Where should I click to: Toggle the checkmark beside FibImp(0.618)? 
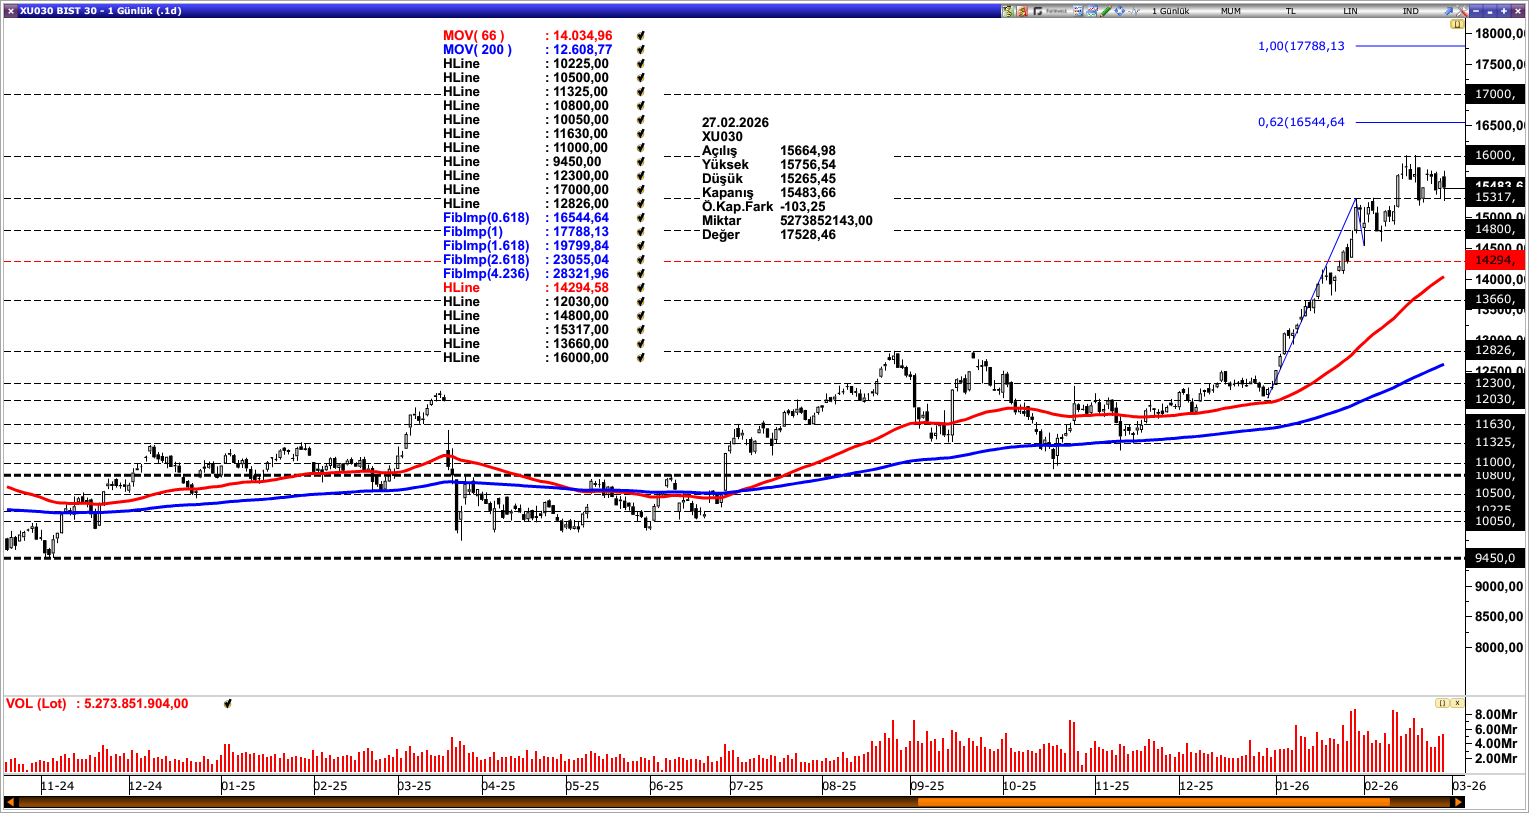point(640,217)
